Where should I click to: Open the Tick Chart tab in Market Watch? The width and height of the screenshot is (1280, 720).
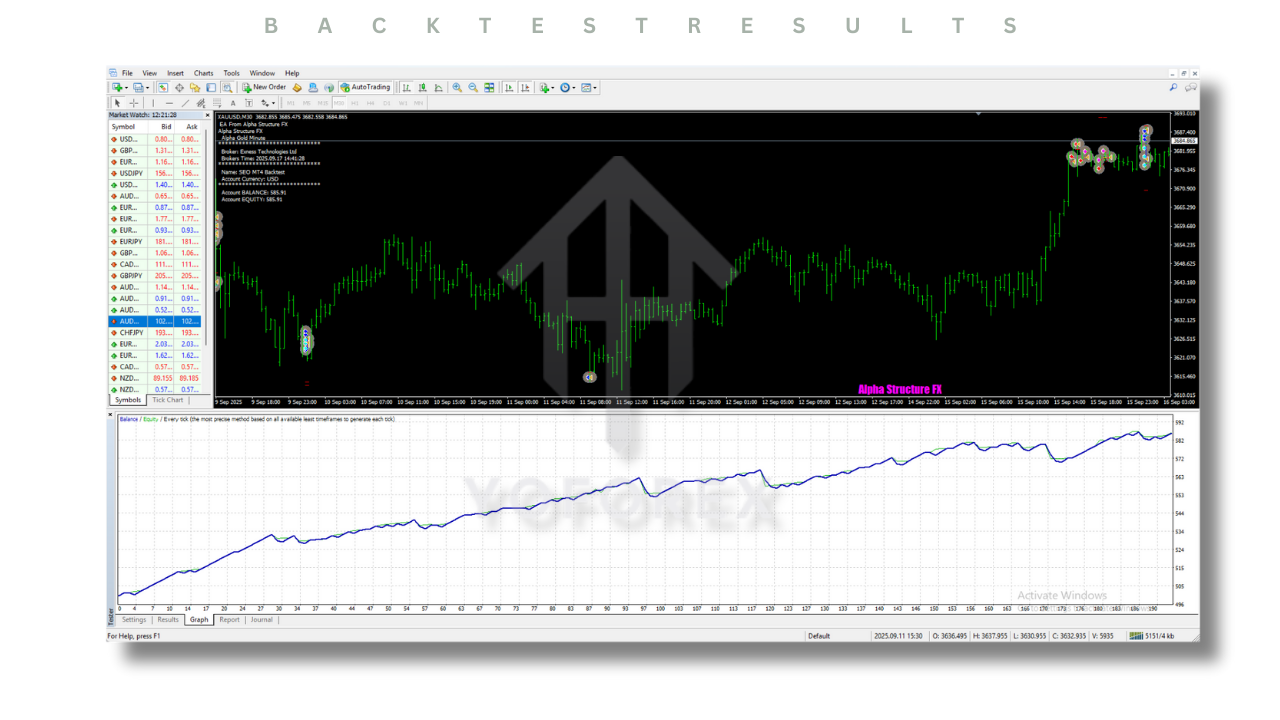pyautogui.click(x=168, y=400)
